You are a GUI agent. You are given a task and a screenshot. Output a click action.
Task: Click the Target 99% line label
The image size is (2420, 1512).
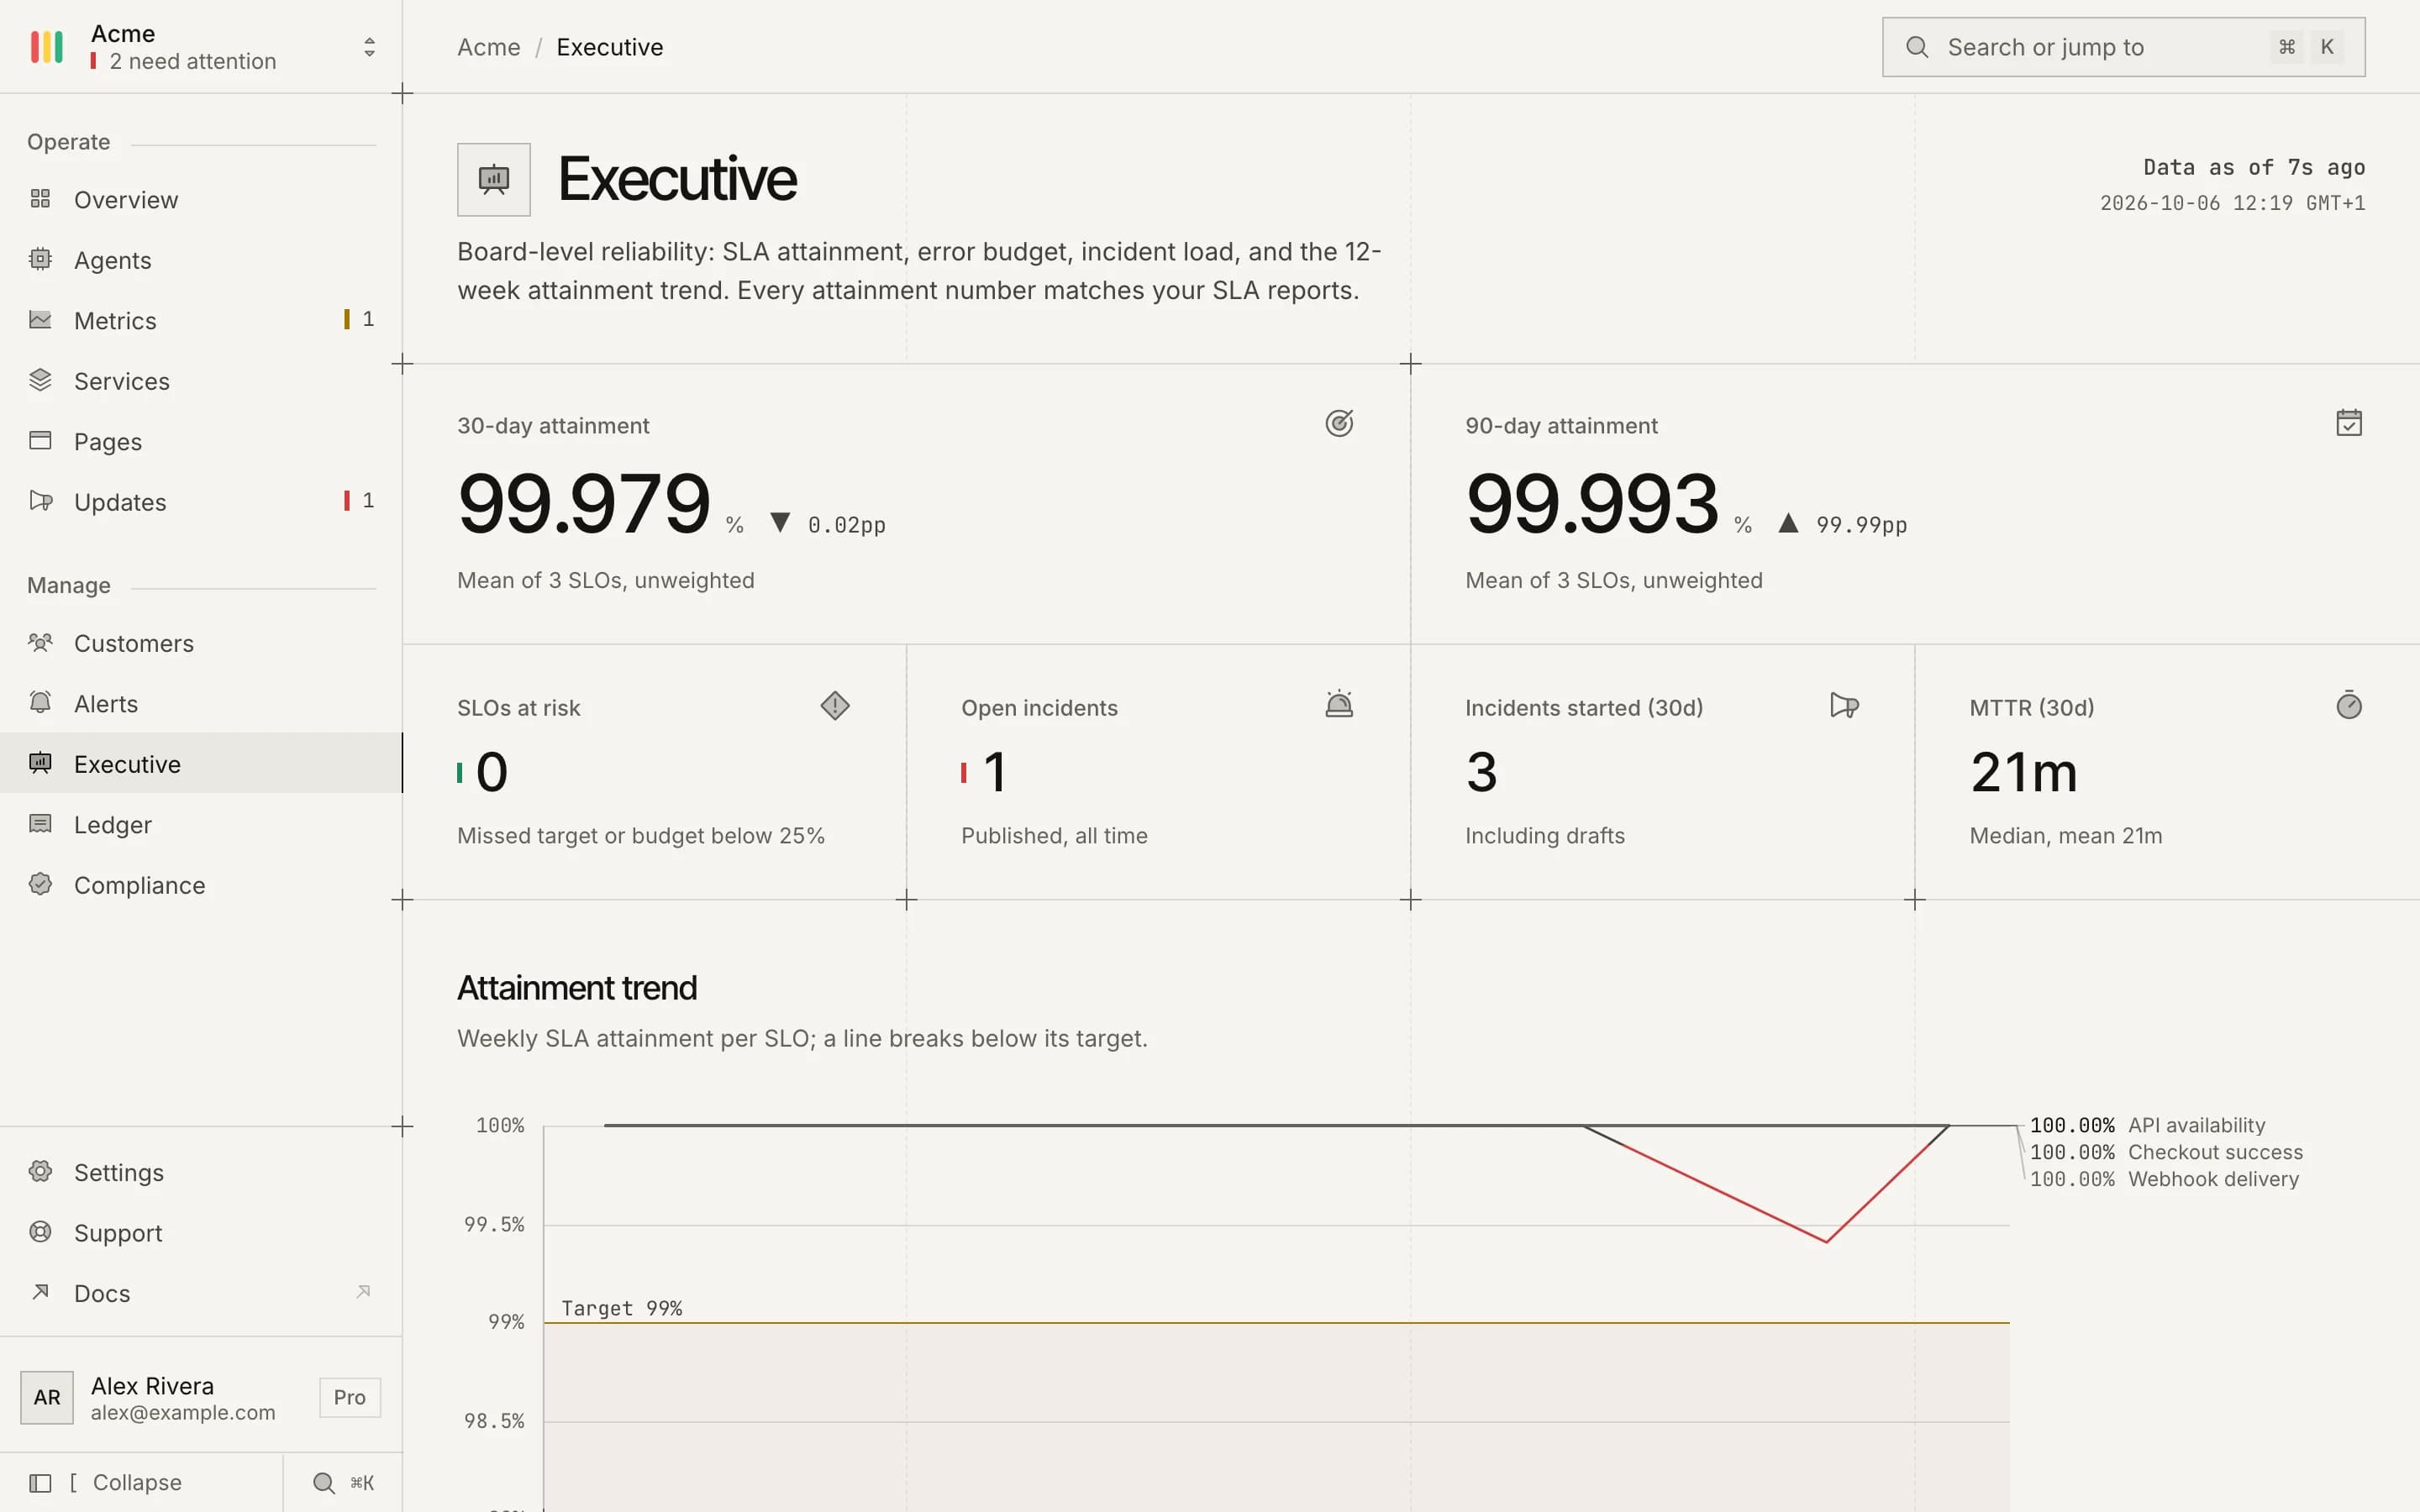click(x=622, y=1308)
